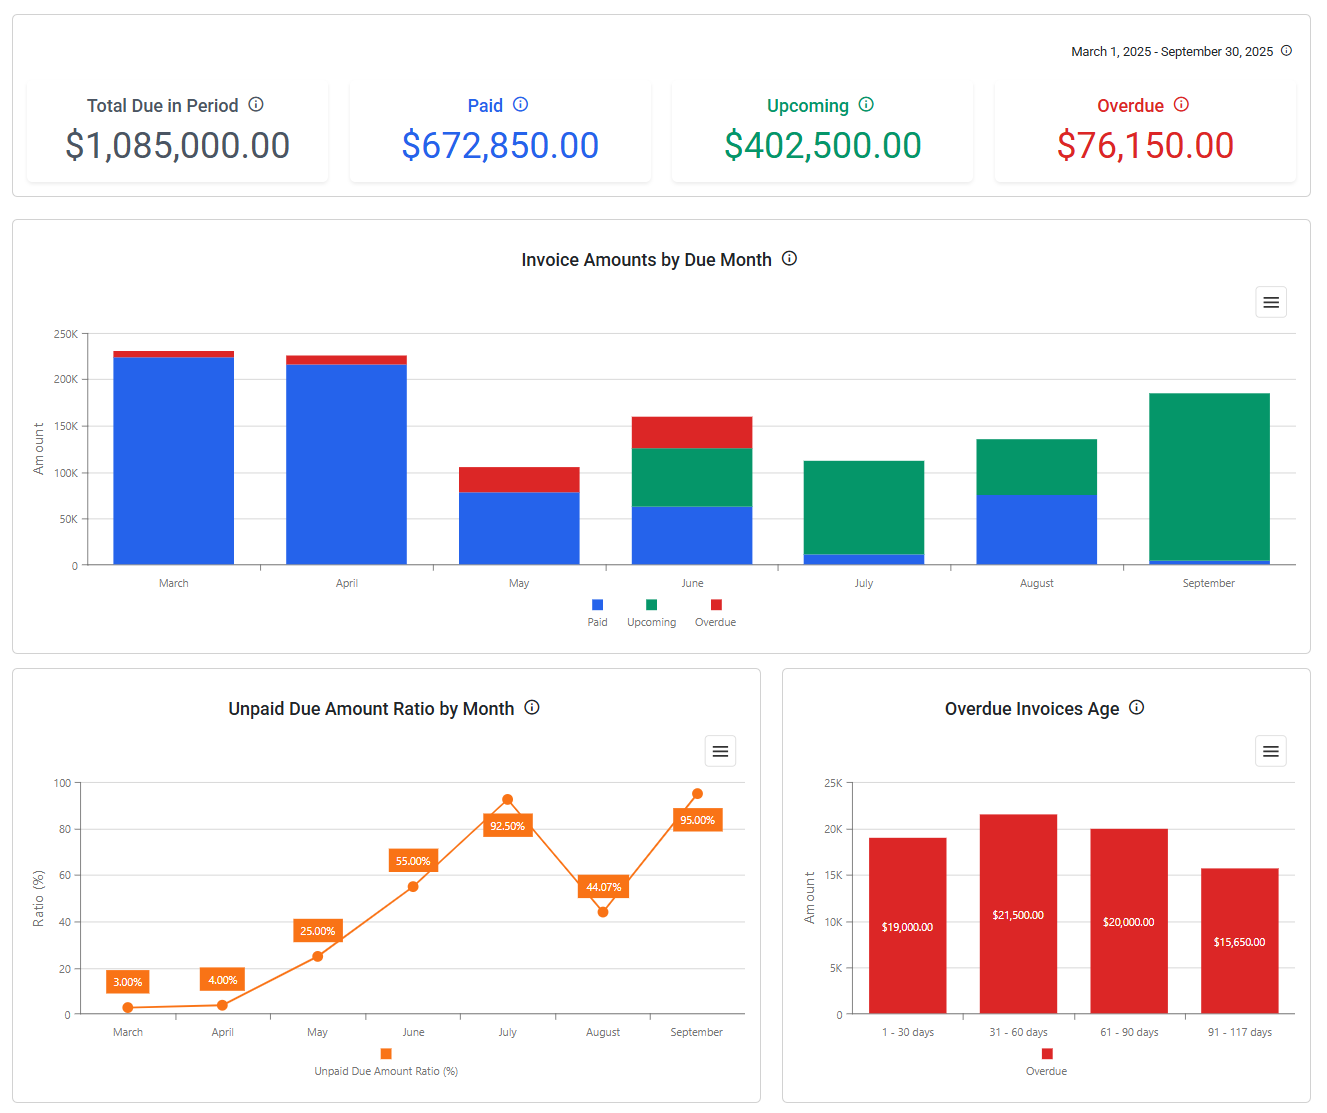Click info icon for Unpaid Due Amount Ratio
This screenshot has height=1113, width=1327.
click(532, 708)
